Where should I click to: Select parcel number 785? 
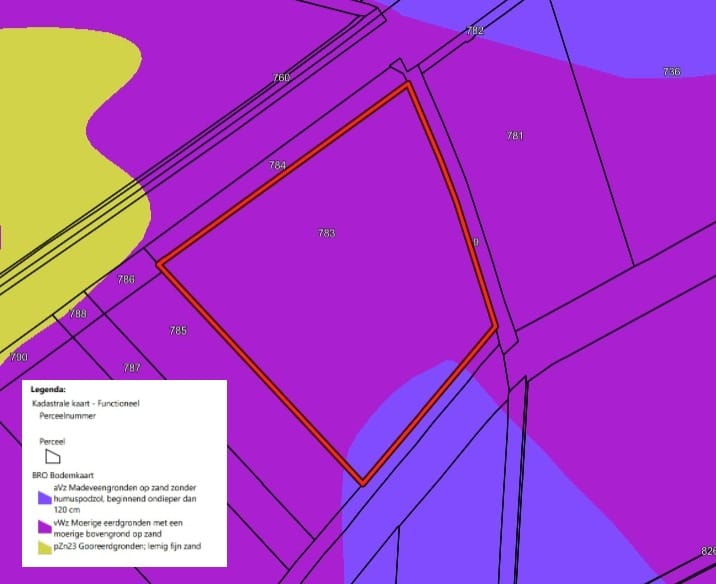pos(178,330)
